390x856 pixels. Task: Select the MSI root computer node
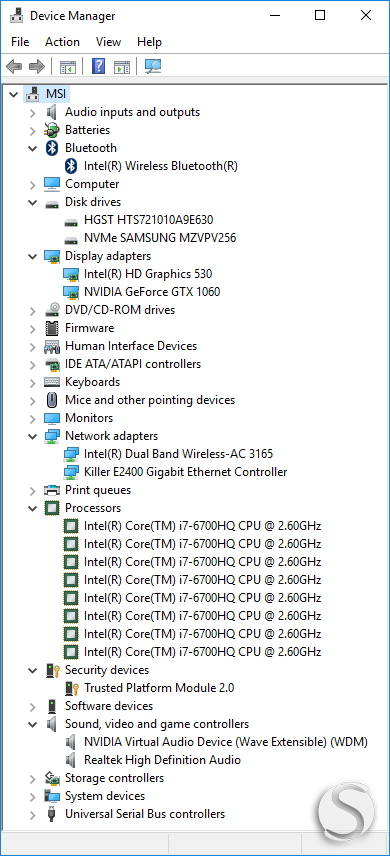coord(56,94)
